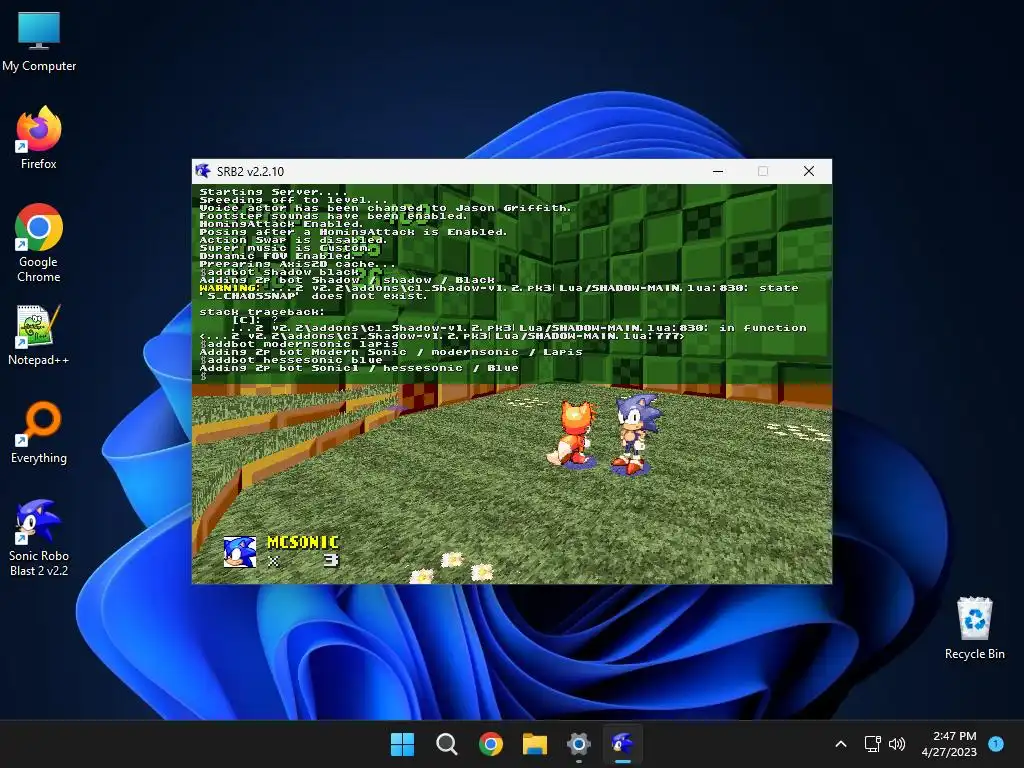This screenshot has height=768, width=1024.
Task: Click the MCSONIC player name in the HUD
Action: [x=303, y=542]
